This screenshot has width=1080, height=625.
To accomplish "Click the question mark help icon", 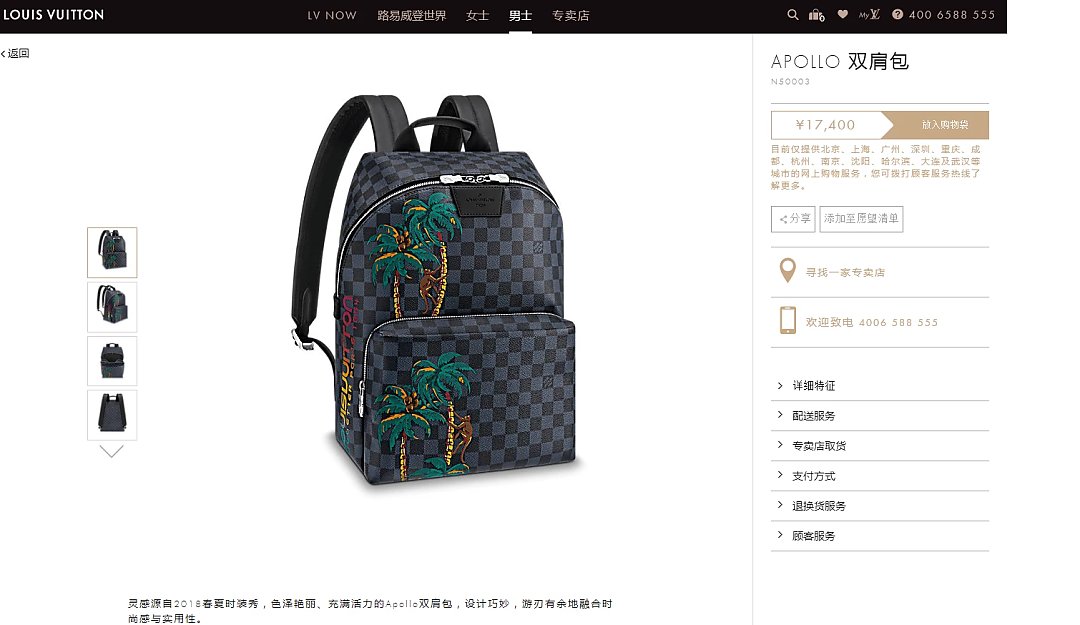I will click(x=897, y=14).
